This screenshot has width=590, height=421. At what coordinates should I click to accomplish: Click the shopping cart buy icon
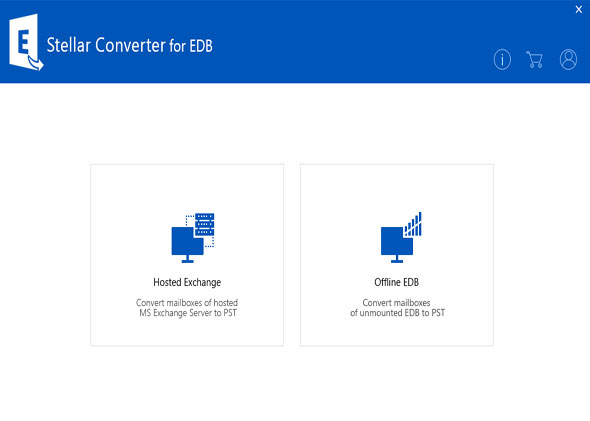(x=534, y=59)
